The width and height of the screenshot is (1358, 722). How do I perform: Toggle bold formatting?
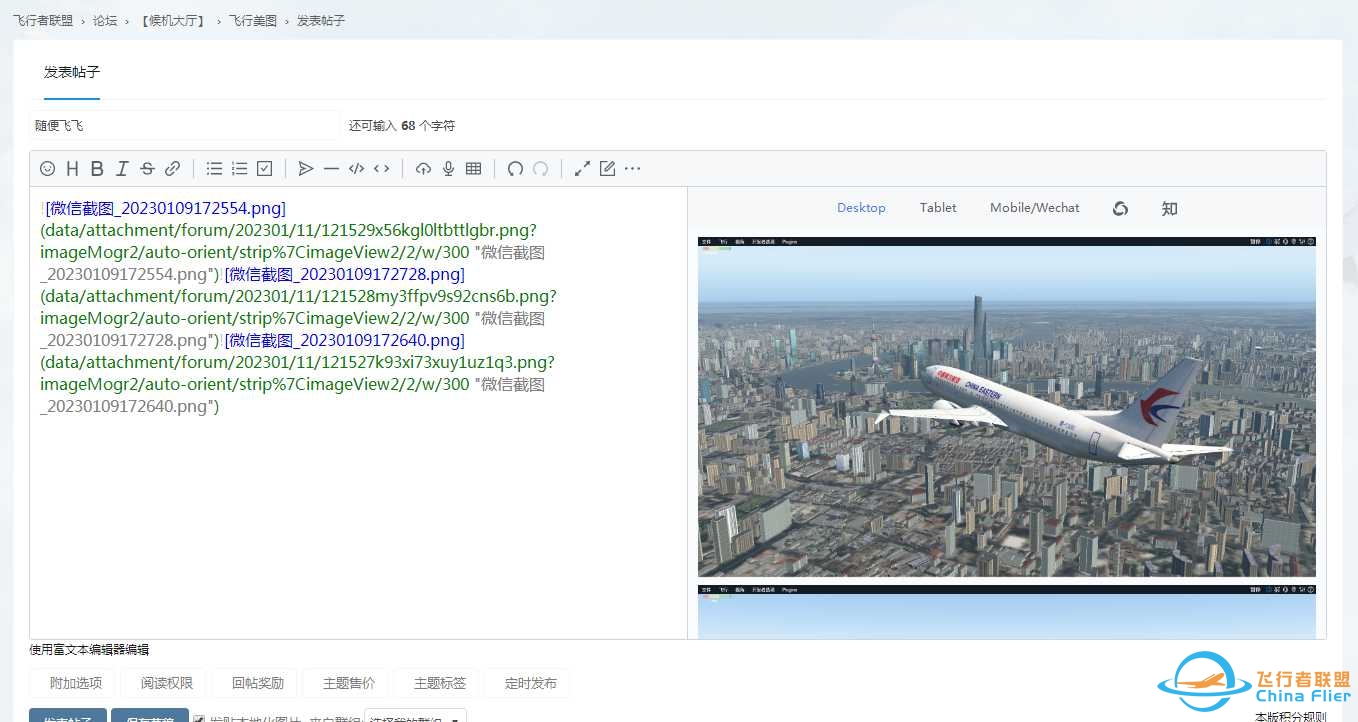click(x=97, y=168)
